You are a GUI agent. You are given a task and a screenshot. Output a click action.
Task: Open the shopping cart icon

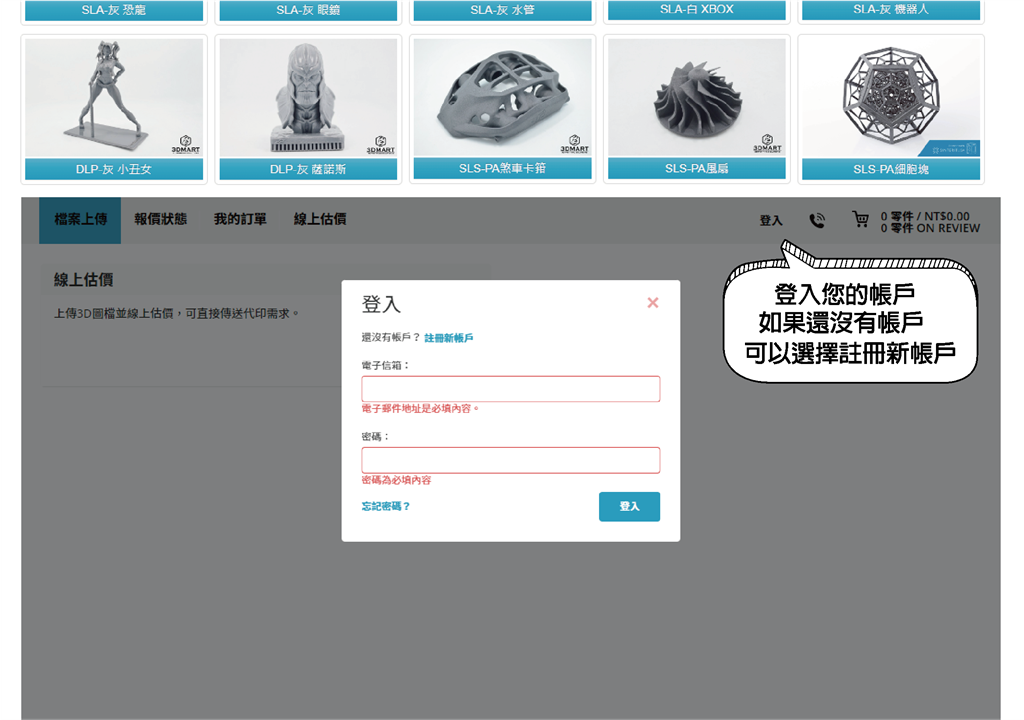859,220
